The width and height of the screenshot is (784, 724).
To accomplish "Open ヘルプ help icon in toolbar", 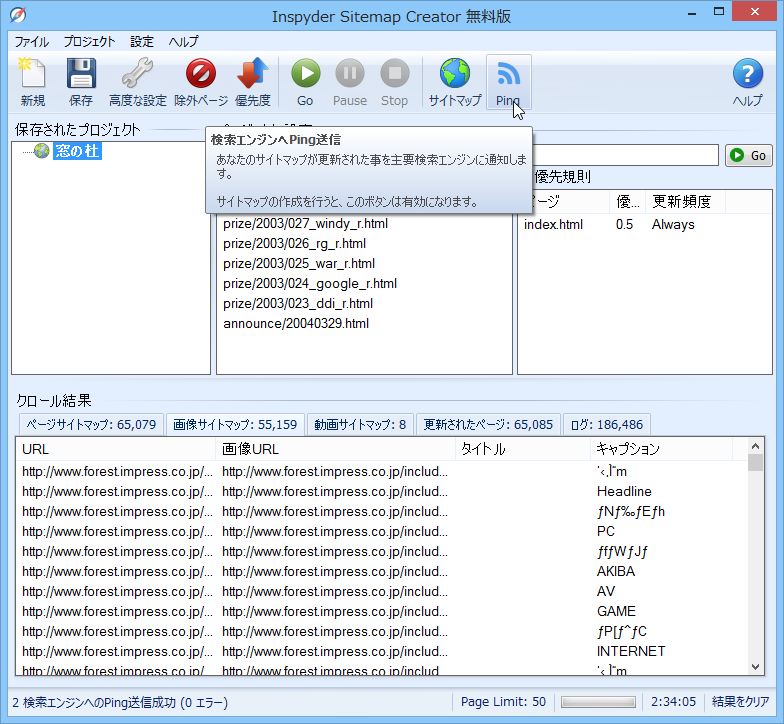I will click(748, 82).
